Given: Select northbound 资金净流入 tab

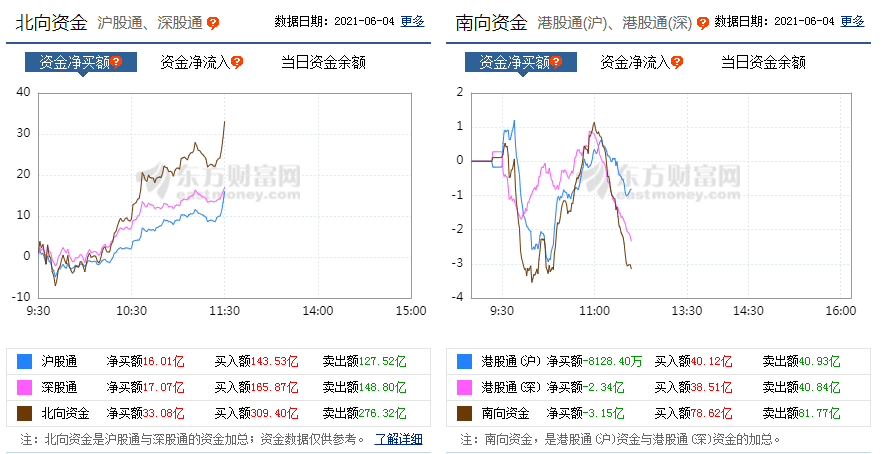Looking at the screenshot, I should pyautogui.click(x=195, y=62).
